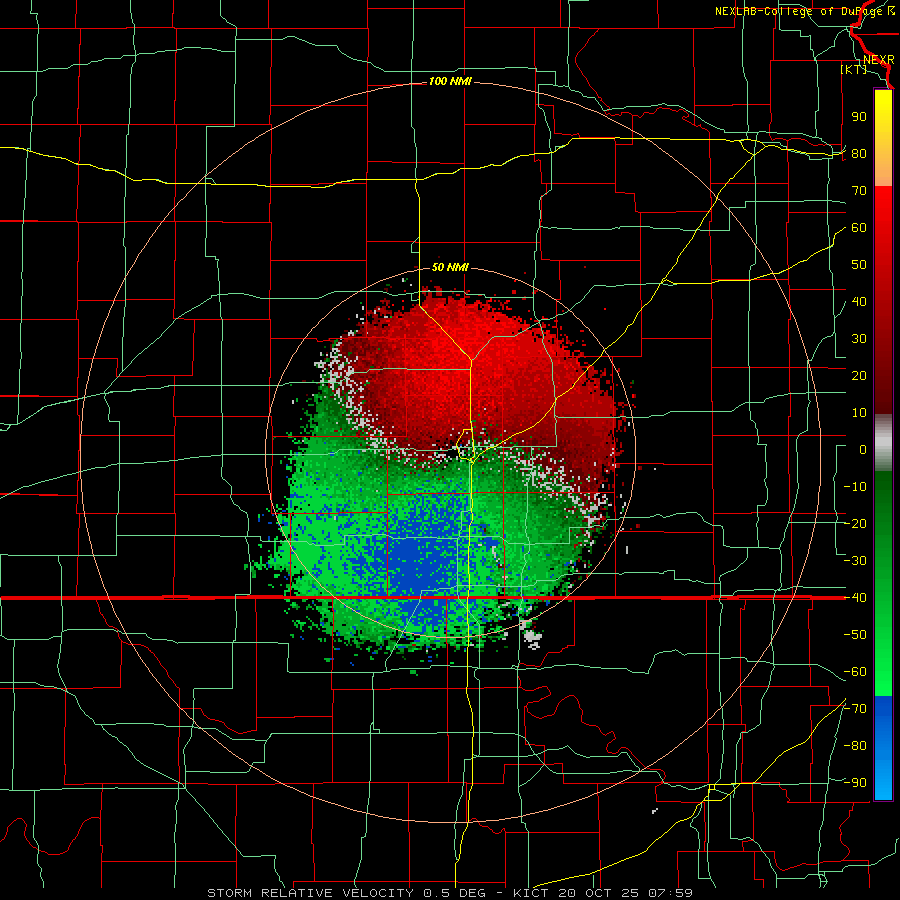Click the "-90" value on the velocity scale
This screenshot has height=900, width=900.
coord(855,783)
